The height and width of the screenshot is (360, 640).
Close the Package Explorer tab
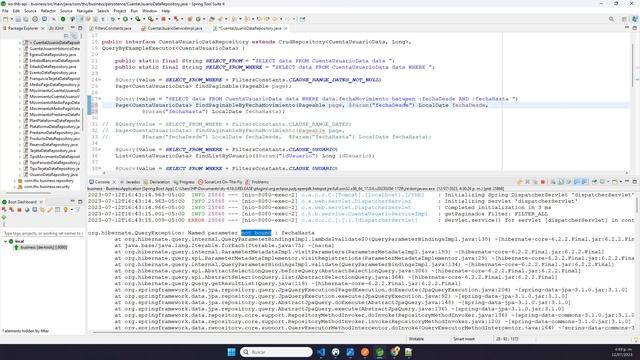coord(42,28)
